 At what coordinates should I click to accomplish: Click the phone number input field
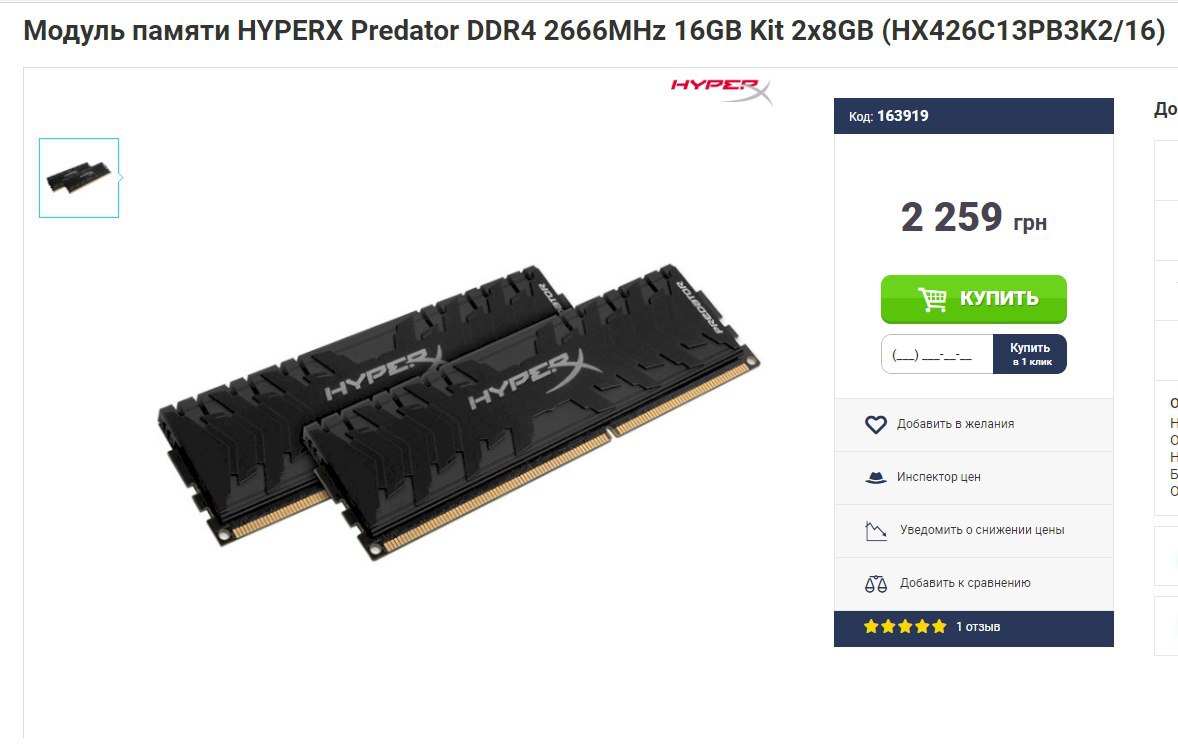point(937,354)
